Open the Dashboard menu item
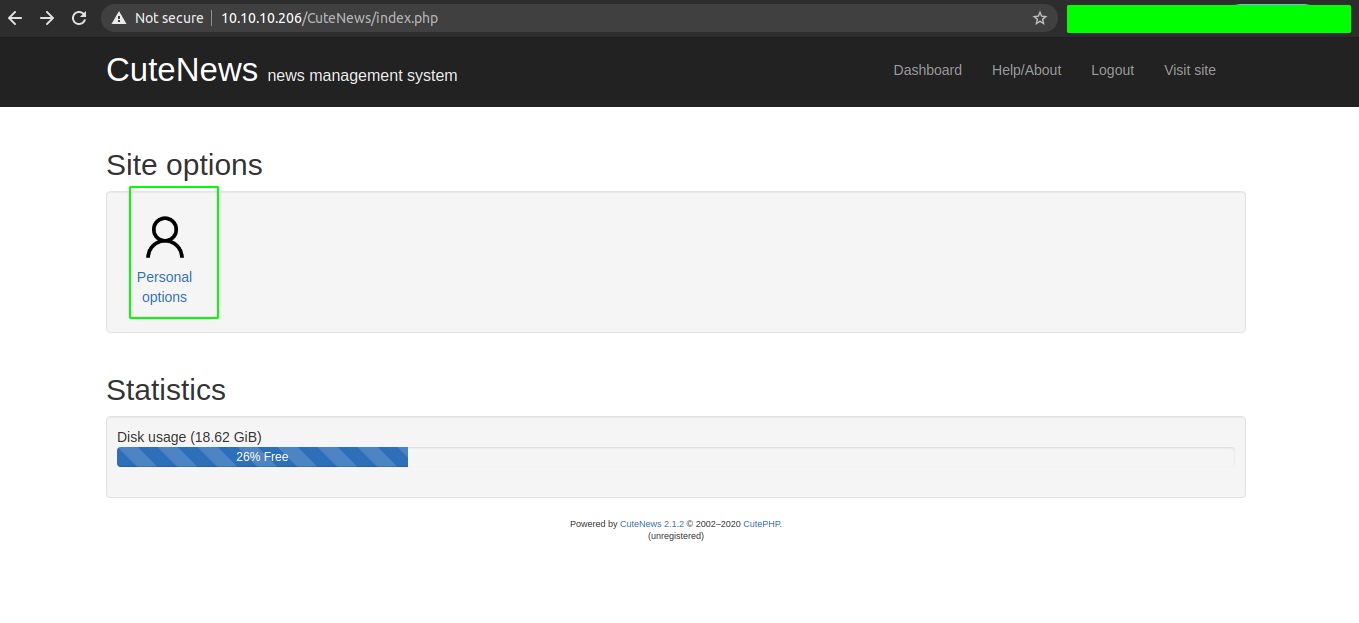 [x=928, y=70]
